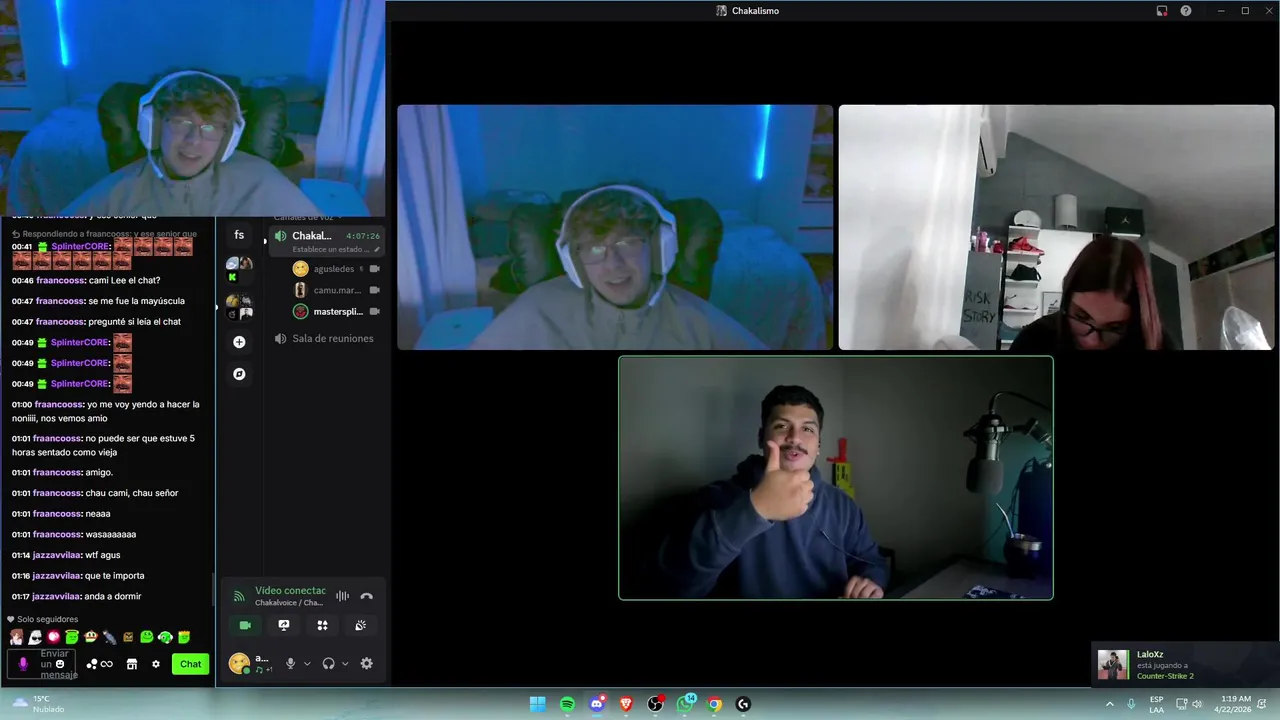Click camera icon next to camu.mar

coord(375,290)
